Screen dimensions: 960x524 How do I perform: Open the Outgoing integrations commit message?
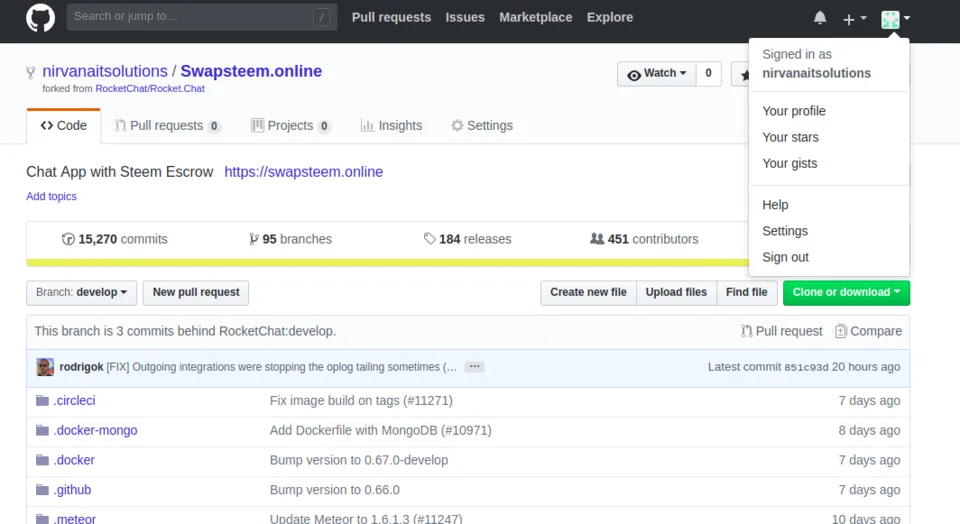click(282, 367)
